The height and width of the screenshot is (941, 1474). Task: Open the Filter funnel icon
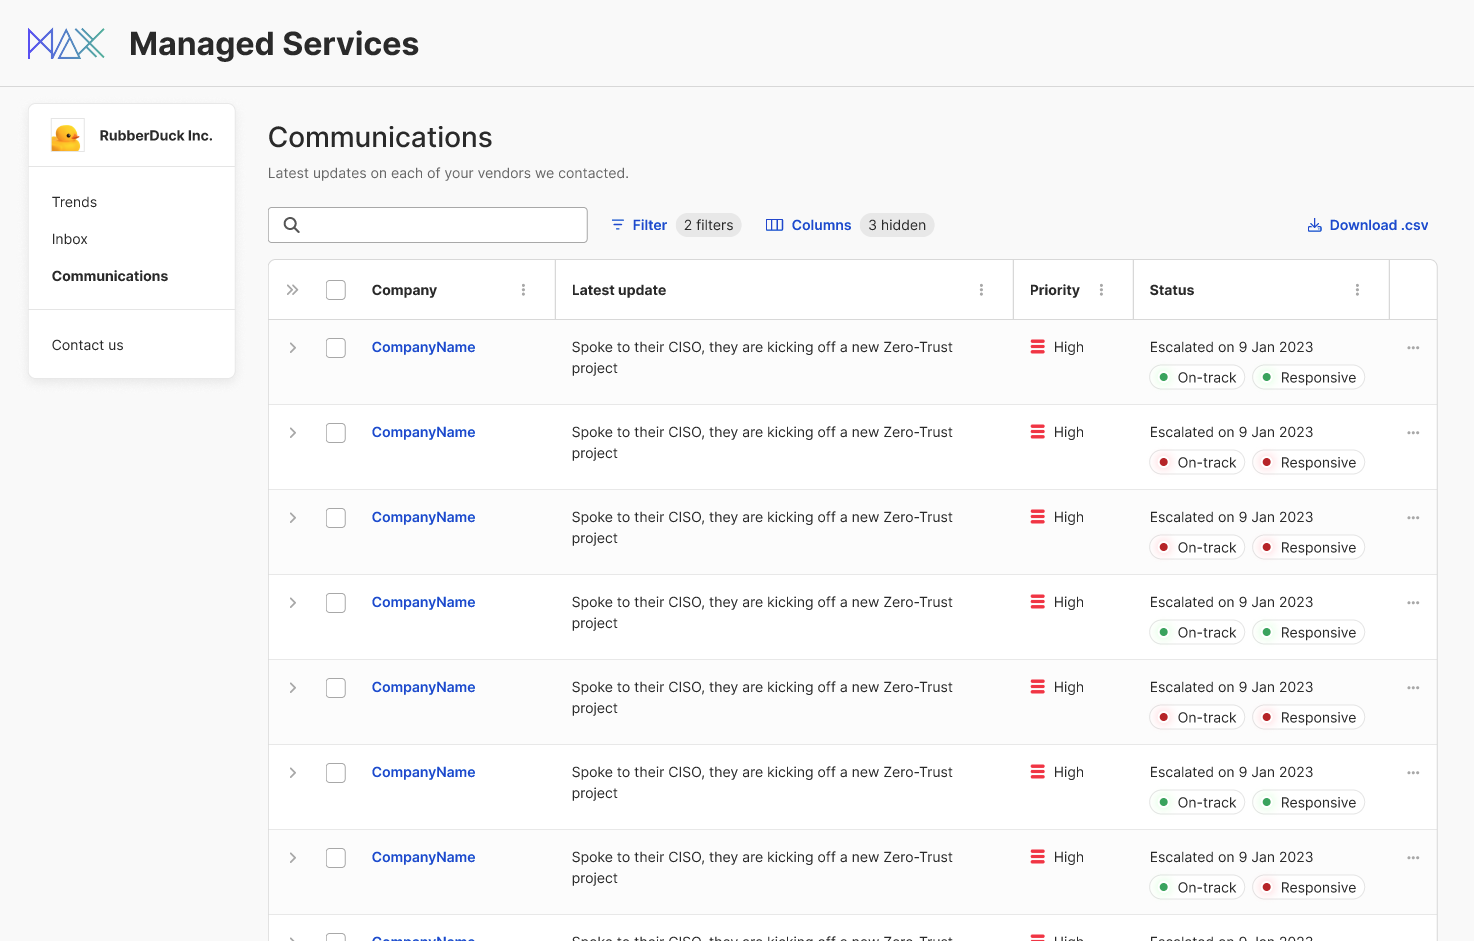pyautogui.click(x=616, y=225)
